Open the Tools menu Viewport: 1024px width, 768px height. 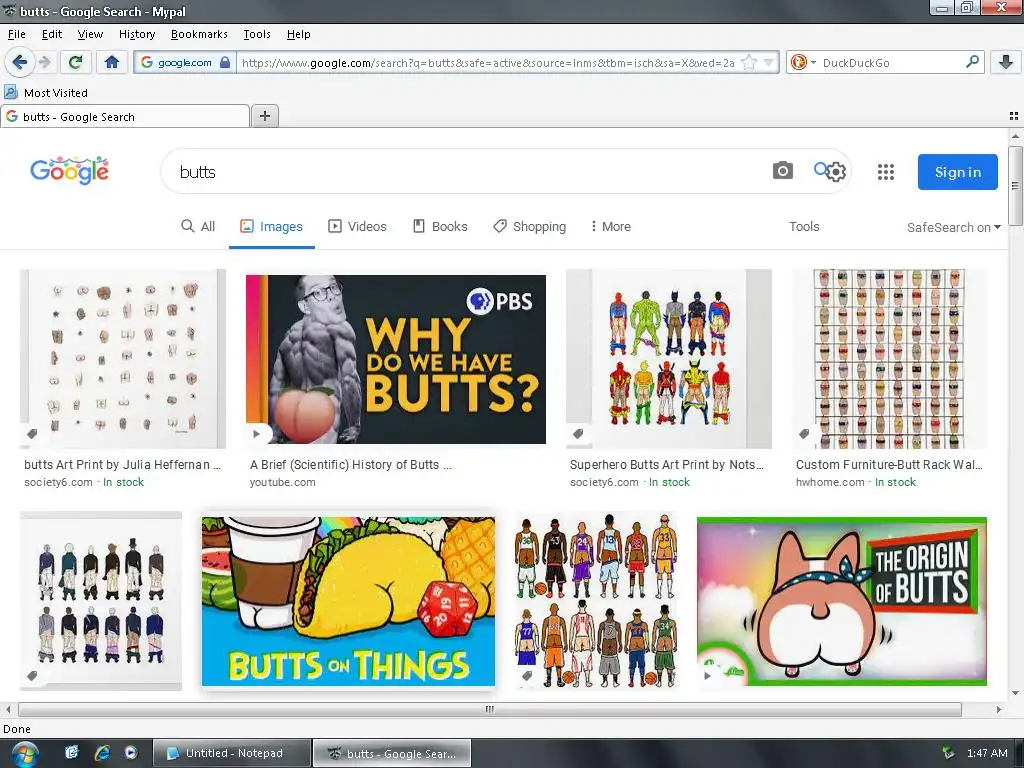[x=257, y=34]
